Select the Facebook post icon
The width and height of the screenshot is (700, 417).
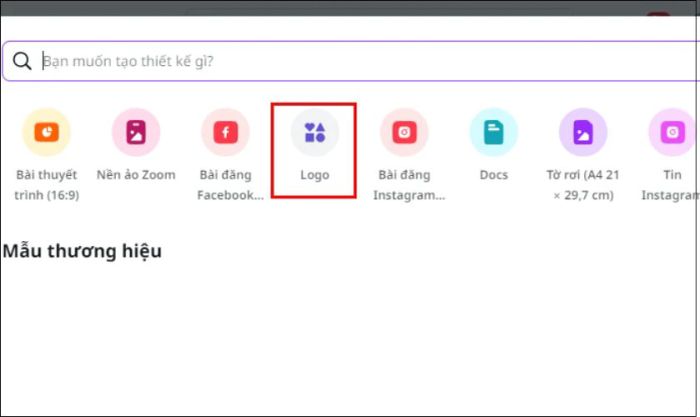[x=225, y=132]
